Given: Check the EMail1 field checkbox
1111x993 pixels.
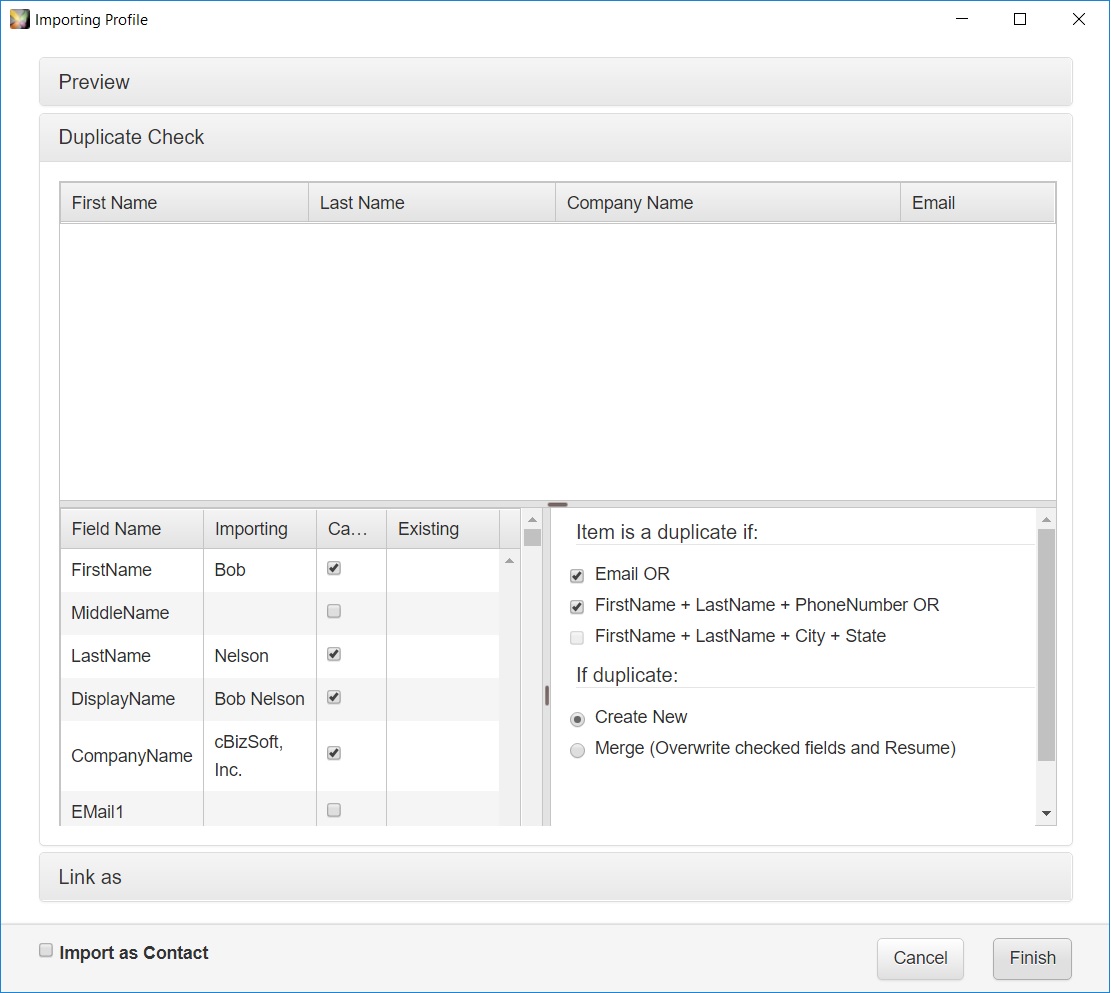Looking at the screenshot, I should [334, 810].
